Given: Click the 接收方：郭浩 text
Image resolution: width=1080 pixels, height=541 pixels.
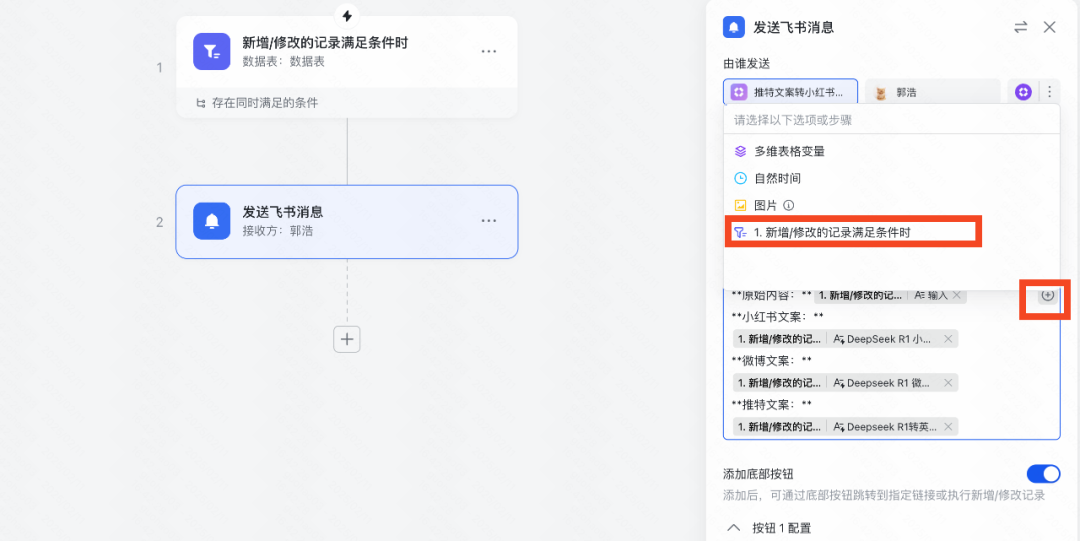Looking at the screenshot, I should pos(278,231).
